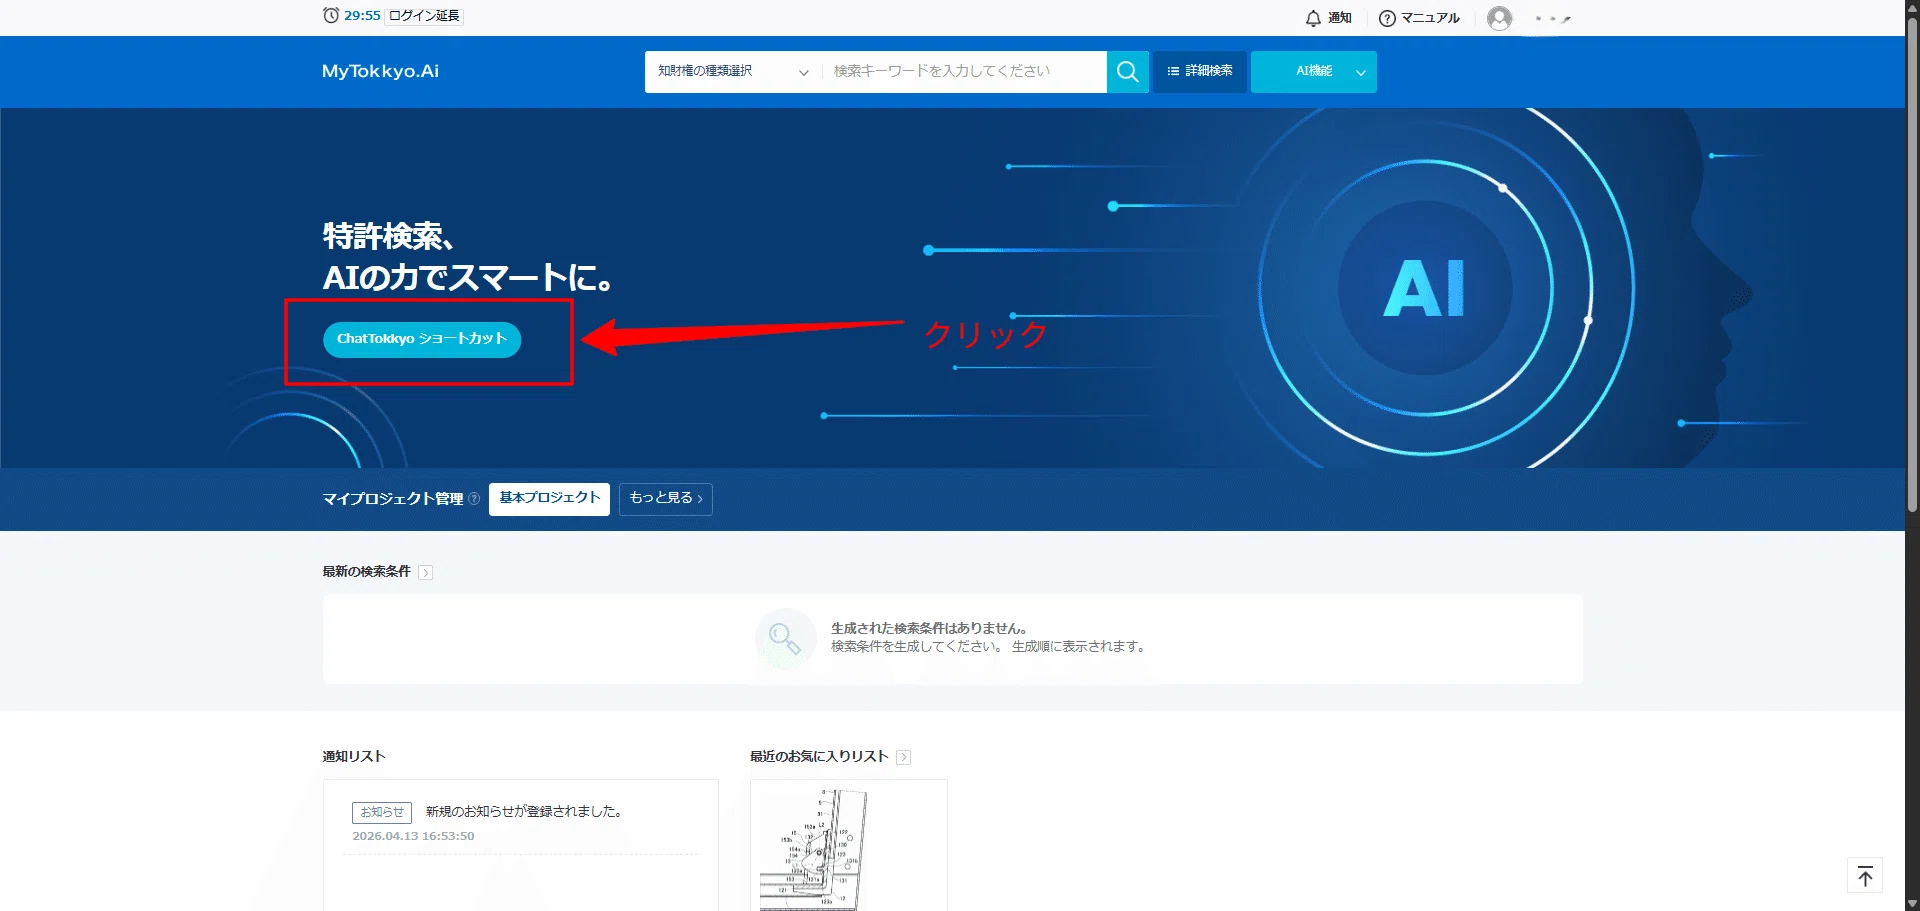This screenshot has width=1920, height=911.
Task: Click the 最近のお気に入りリスト heading
Action: [x=819, y=757]
